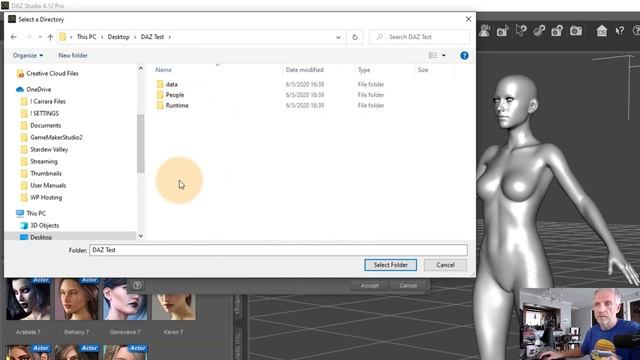Select This PC in the breadcrumb path
The width and height of the screenshot is (640, 360).
coord(87,37)
